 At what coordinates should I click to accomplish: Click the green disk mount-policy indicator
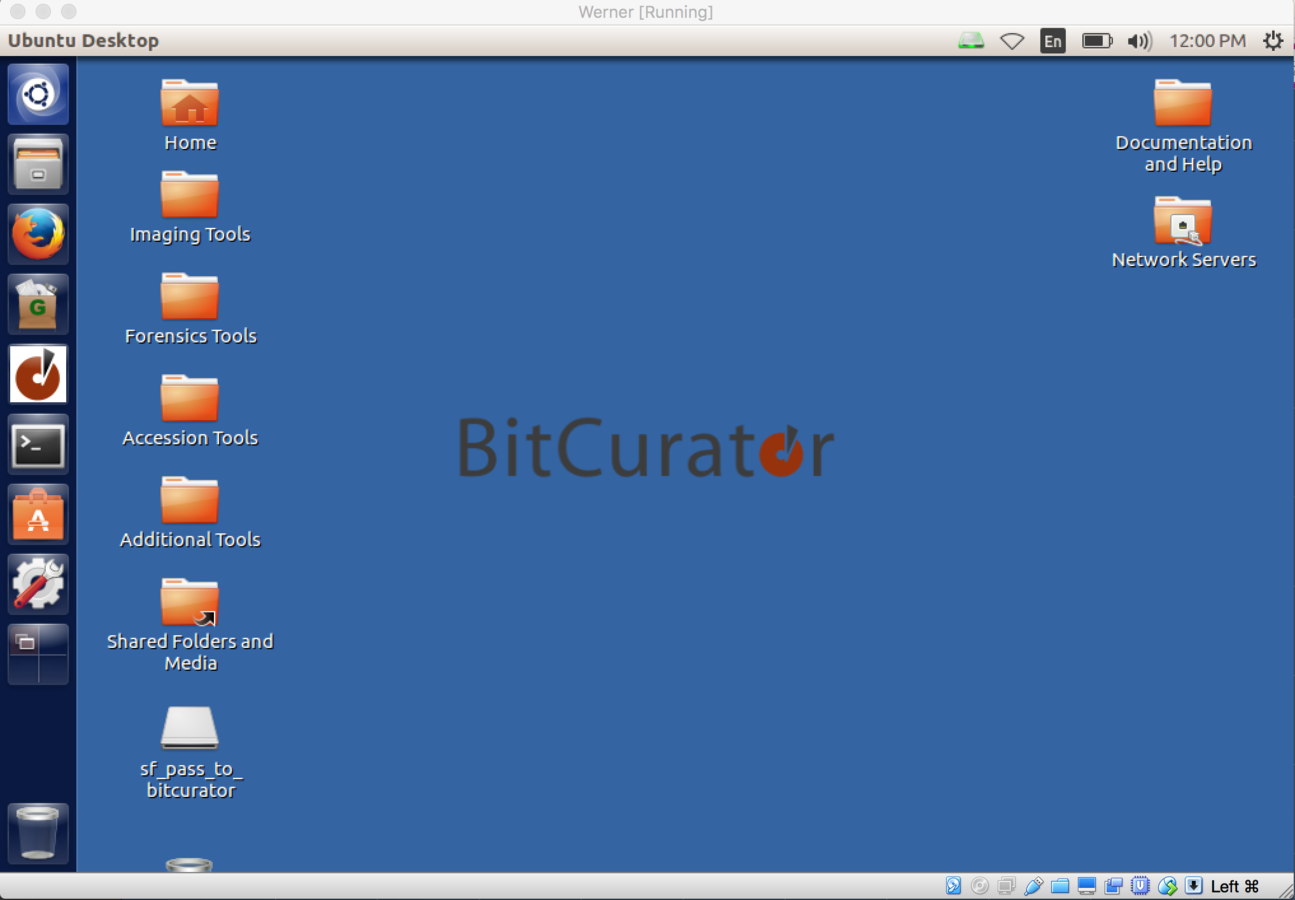point(971,41)
